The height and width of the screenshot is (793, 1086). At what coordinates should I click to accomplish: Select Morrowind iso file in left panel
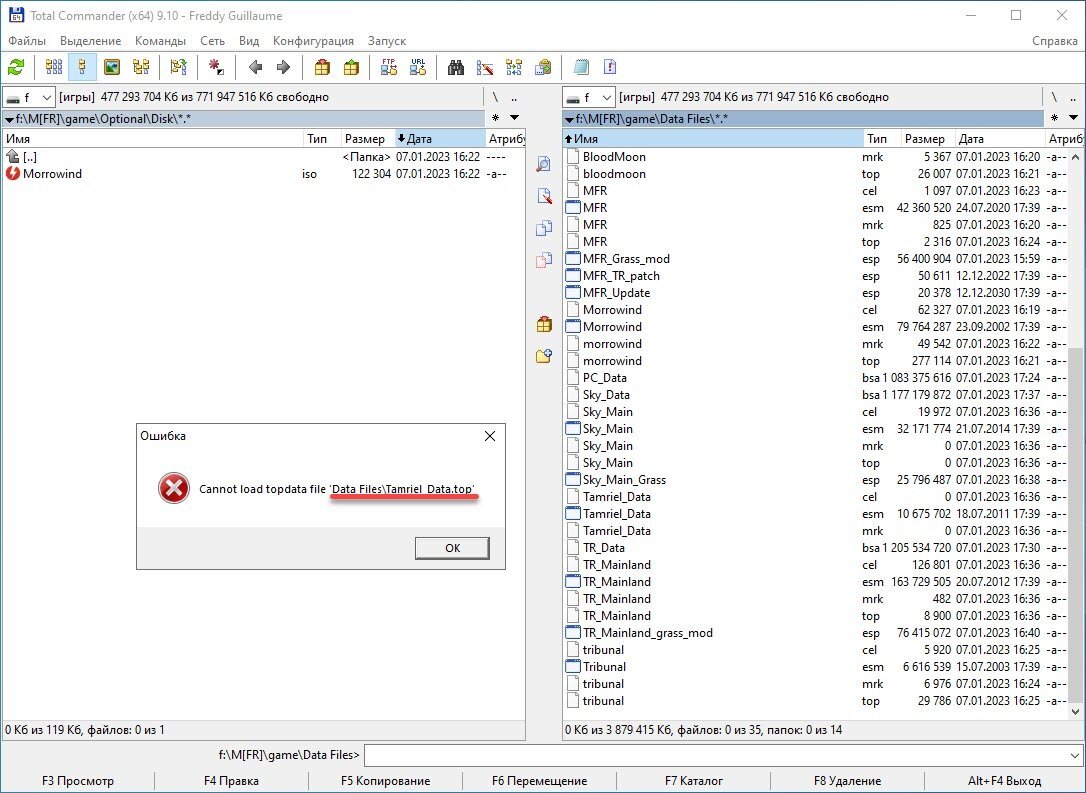pyautogui.click(x=263, y=174)
